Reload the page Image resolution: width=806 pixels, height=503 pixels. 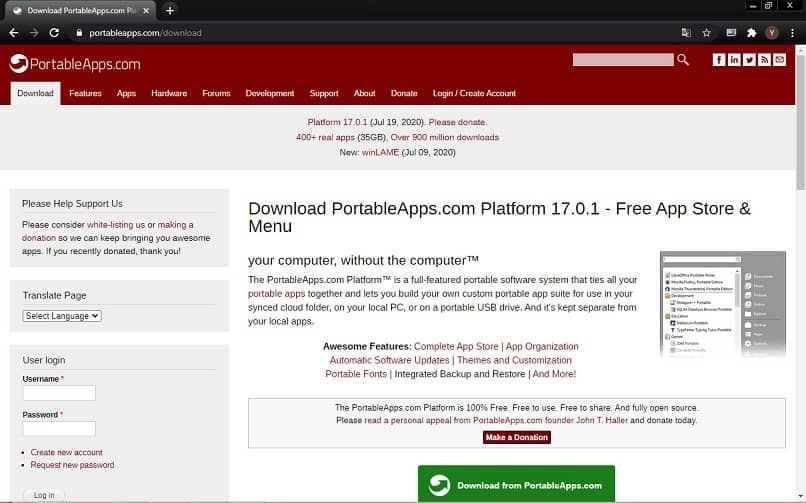tap(54, 33)
